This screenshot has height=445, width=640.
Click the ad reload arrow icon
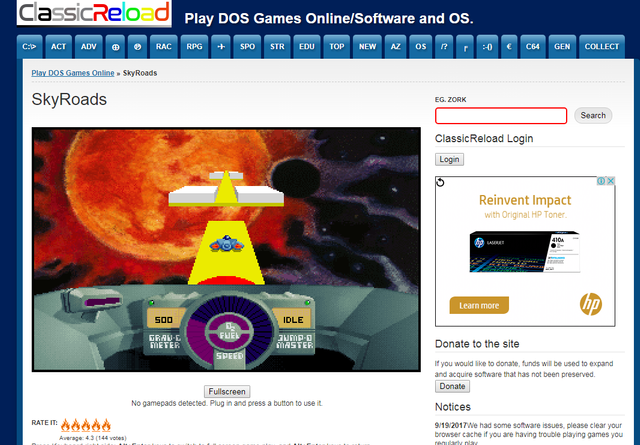pos(440,182)
